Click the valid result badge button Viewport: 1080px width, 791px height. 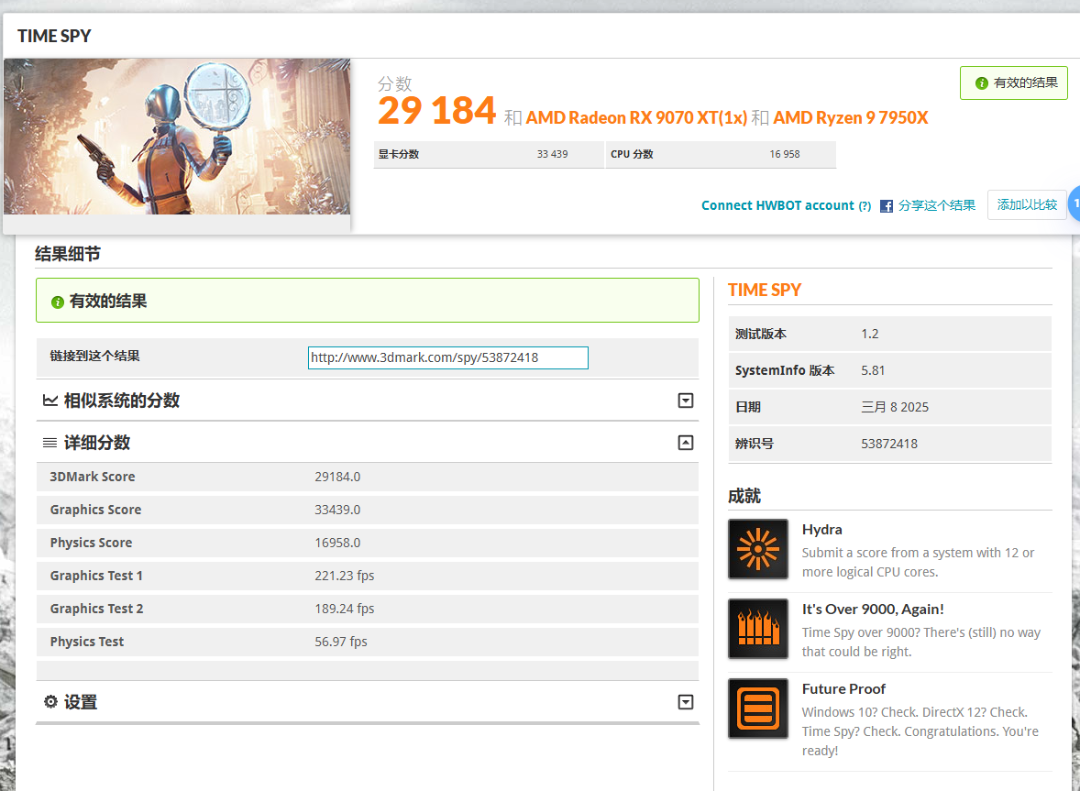pyautogui.click(x=1013, y=83)
